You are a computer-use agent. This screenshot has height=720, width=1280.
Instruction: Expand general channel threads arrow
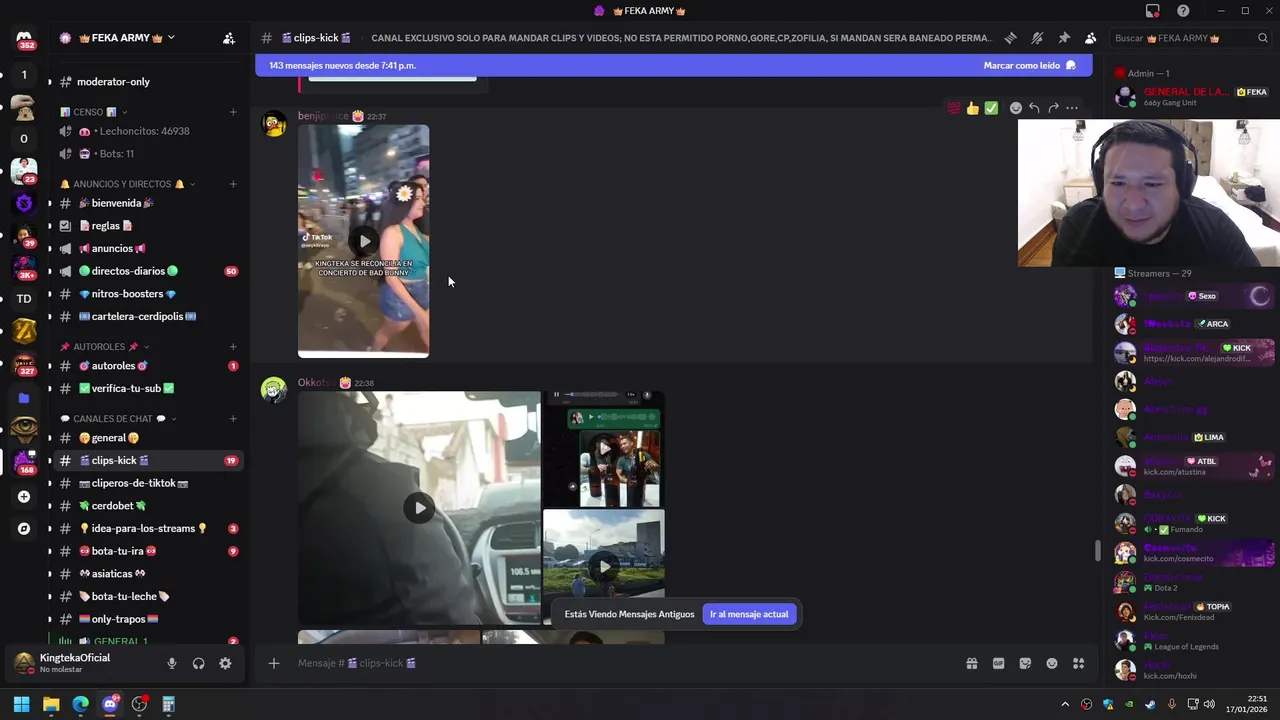click(50, 438)
